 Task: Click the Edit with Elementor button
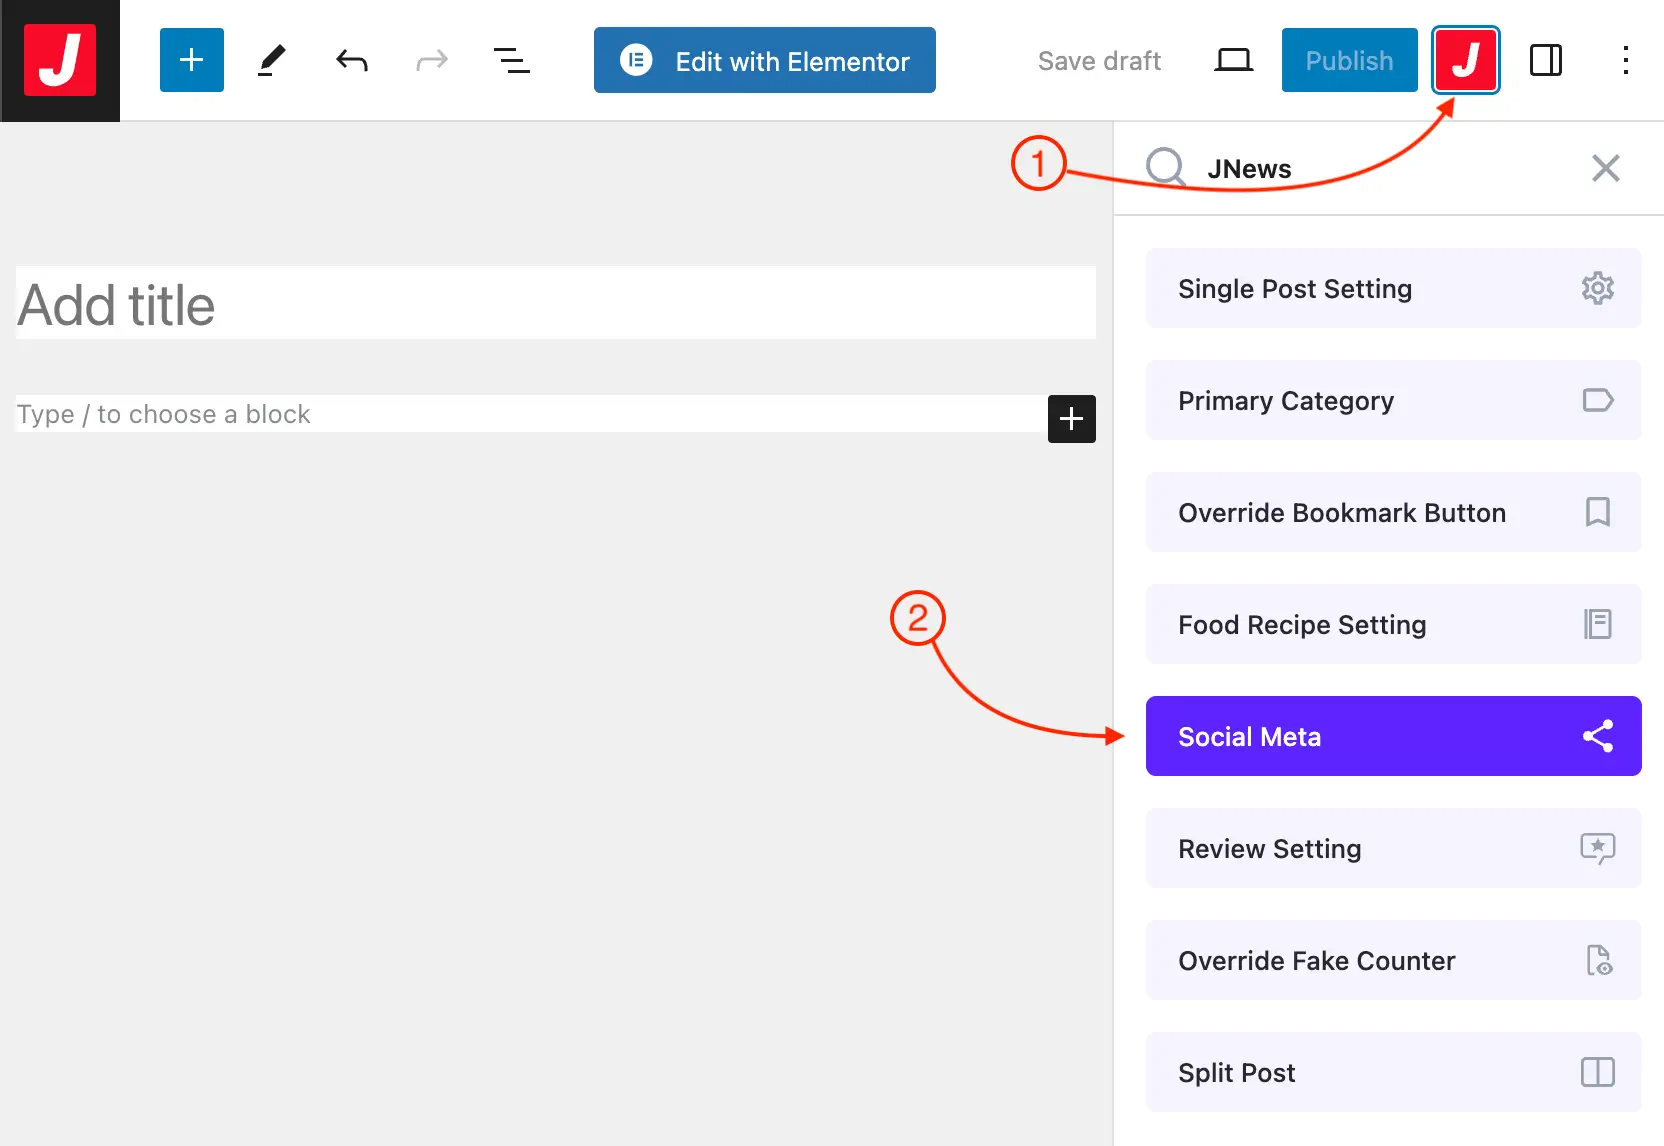pyautogui.click(x=764, y=61)
